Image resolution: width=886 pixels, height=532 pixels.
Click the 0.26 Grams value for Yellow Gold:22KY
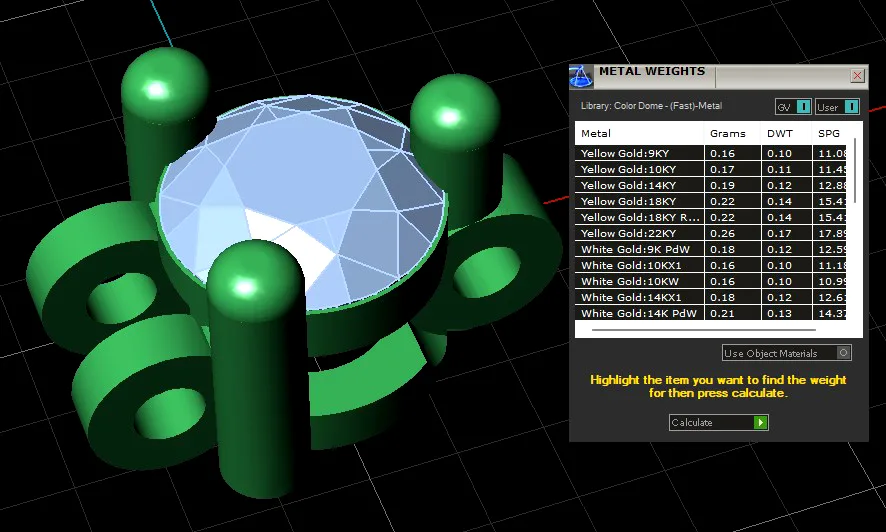point(722,233)
